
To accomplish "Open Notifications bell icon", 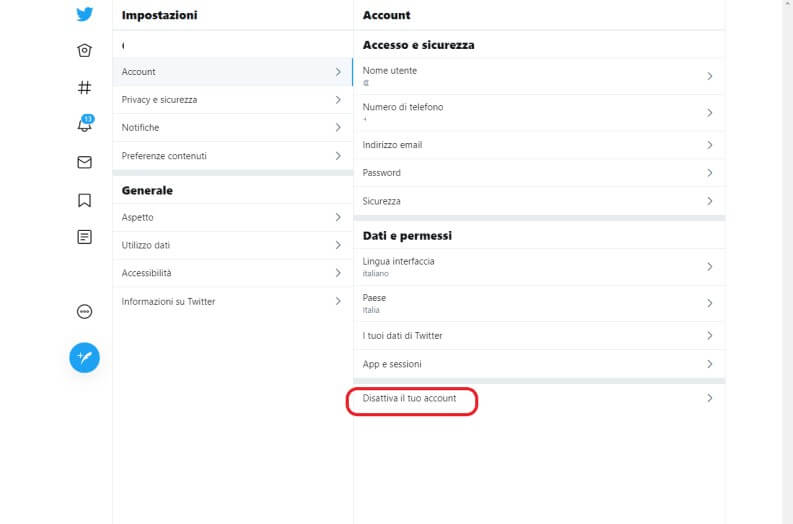I will (x=85, y=124).
